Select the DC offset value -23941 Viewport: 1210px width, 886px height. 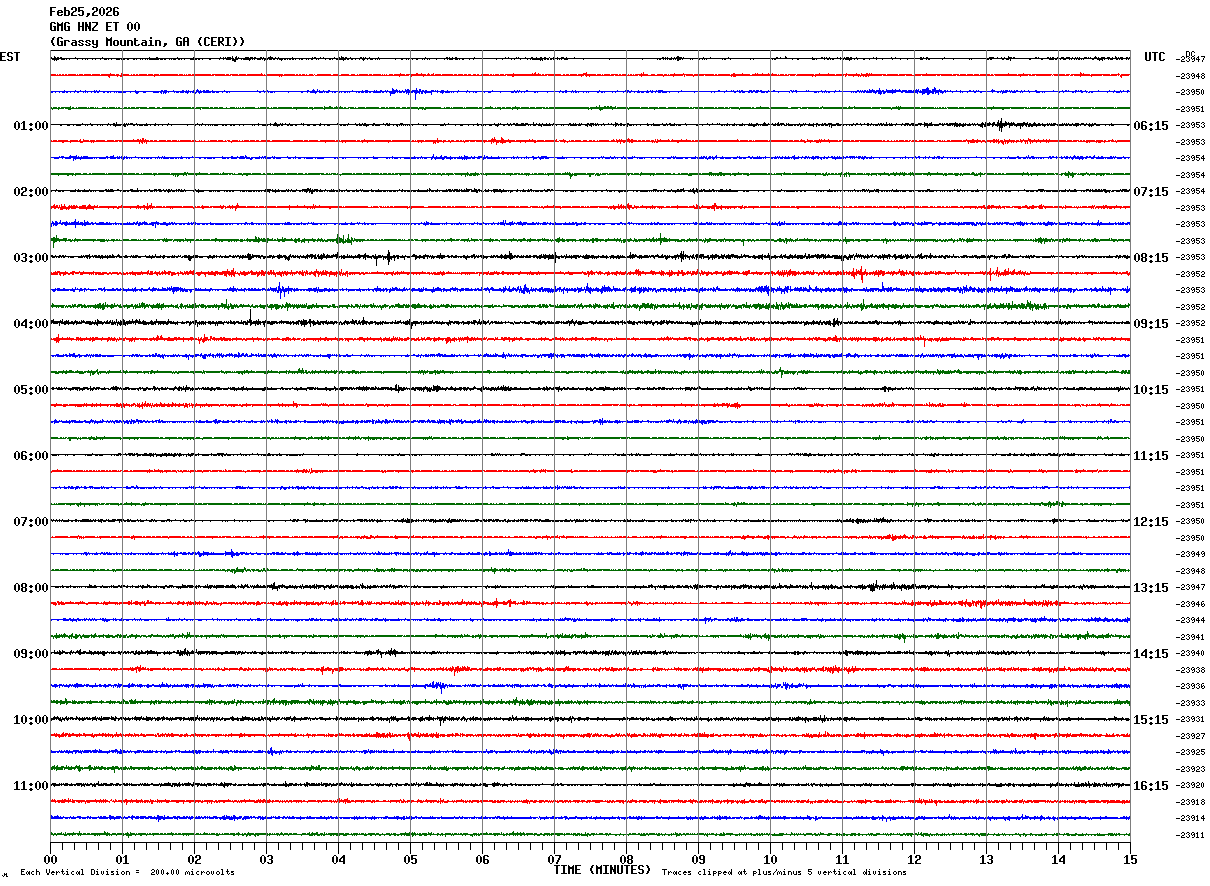click(1191, 638)
